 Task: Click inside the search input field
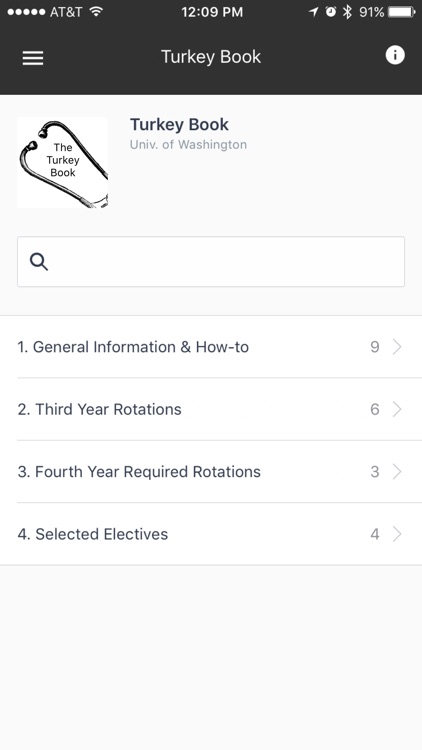click(211, 262)
